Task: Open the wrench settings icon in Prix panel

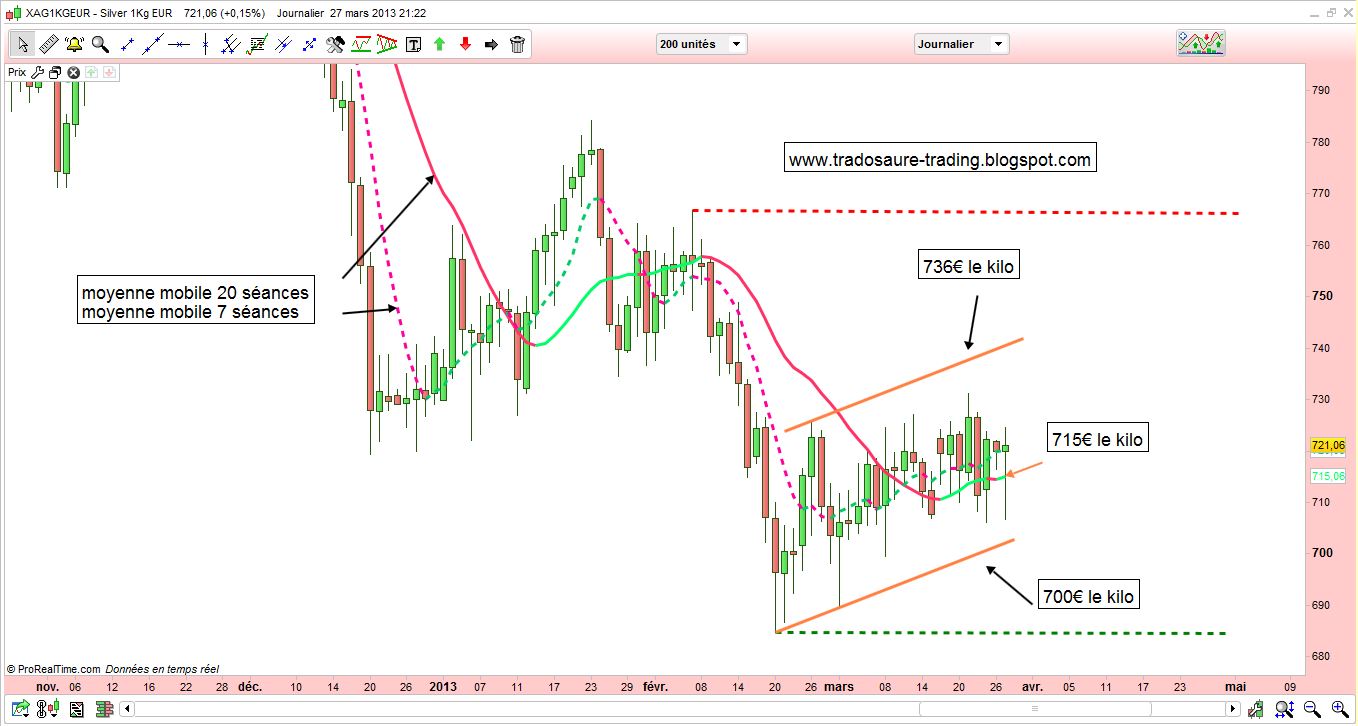Action: (38, 72)
